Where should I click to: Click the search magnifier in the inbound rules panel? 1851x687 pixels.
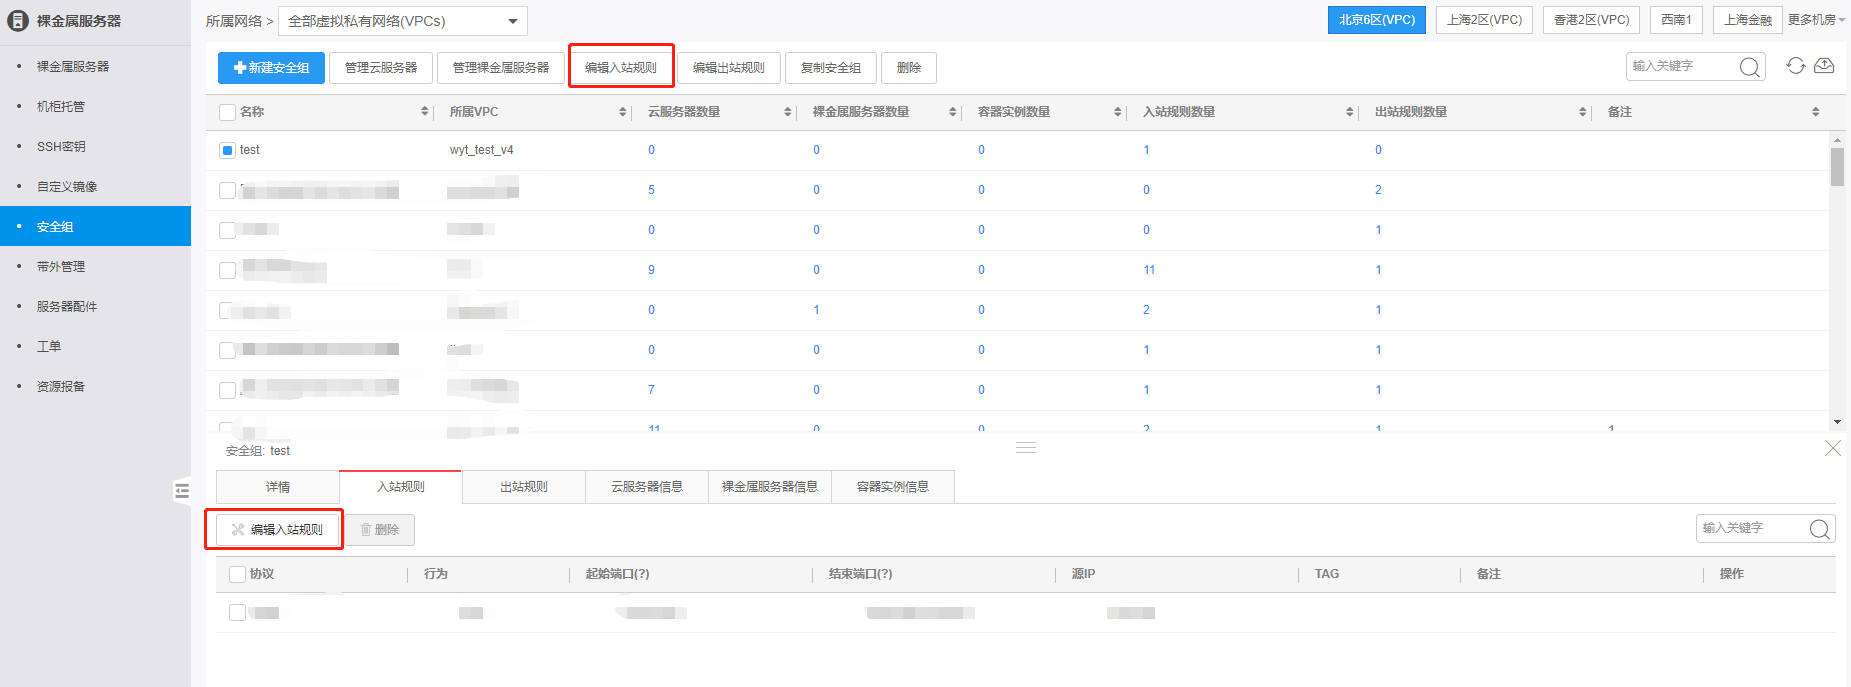pyautogui.click(x=1819, y=529)
